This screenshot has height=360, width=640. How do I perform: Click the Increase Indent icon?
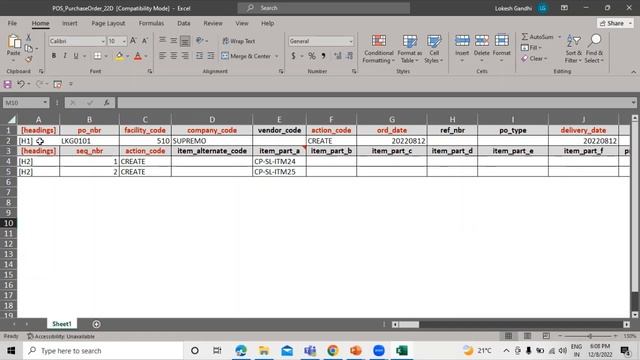[x=211, y=56]
